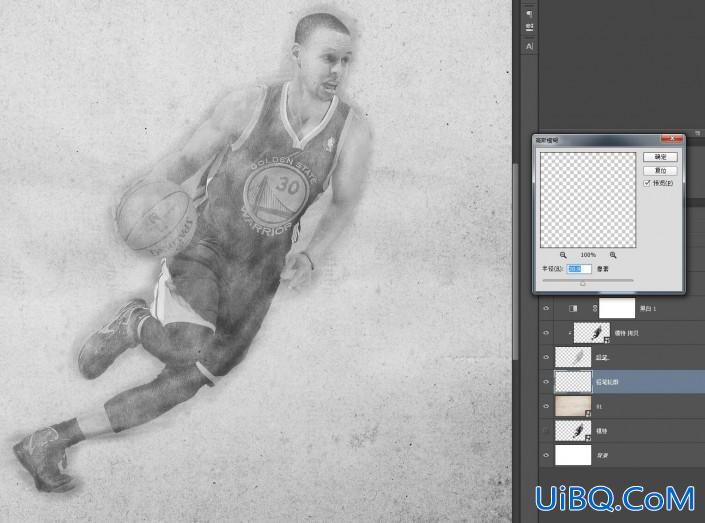
Task: Click the pencil sketch layer thumbnail
Action: [x=573, y=358]
